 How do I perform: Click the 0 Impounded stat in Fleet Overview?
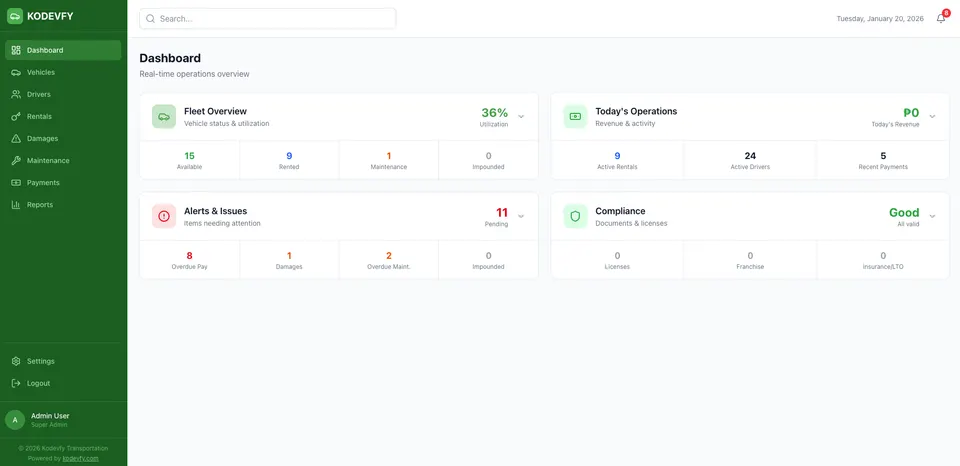click(489, 160)
